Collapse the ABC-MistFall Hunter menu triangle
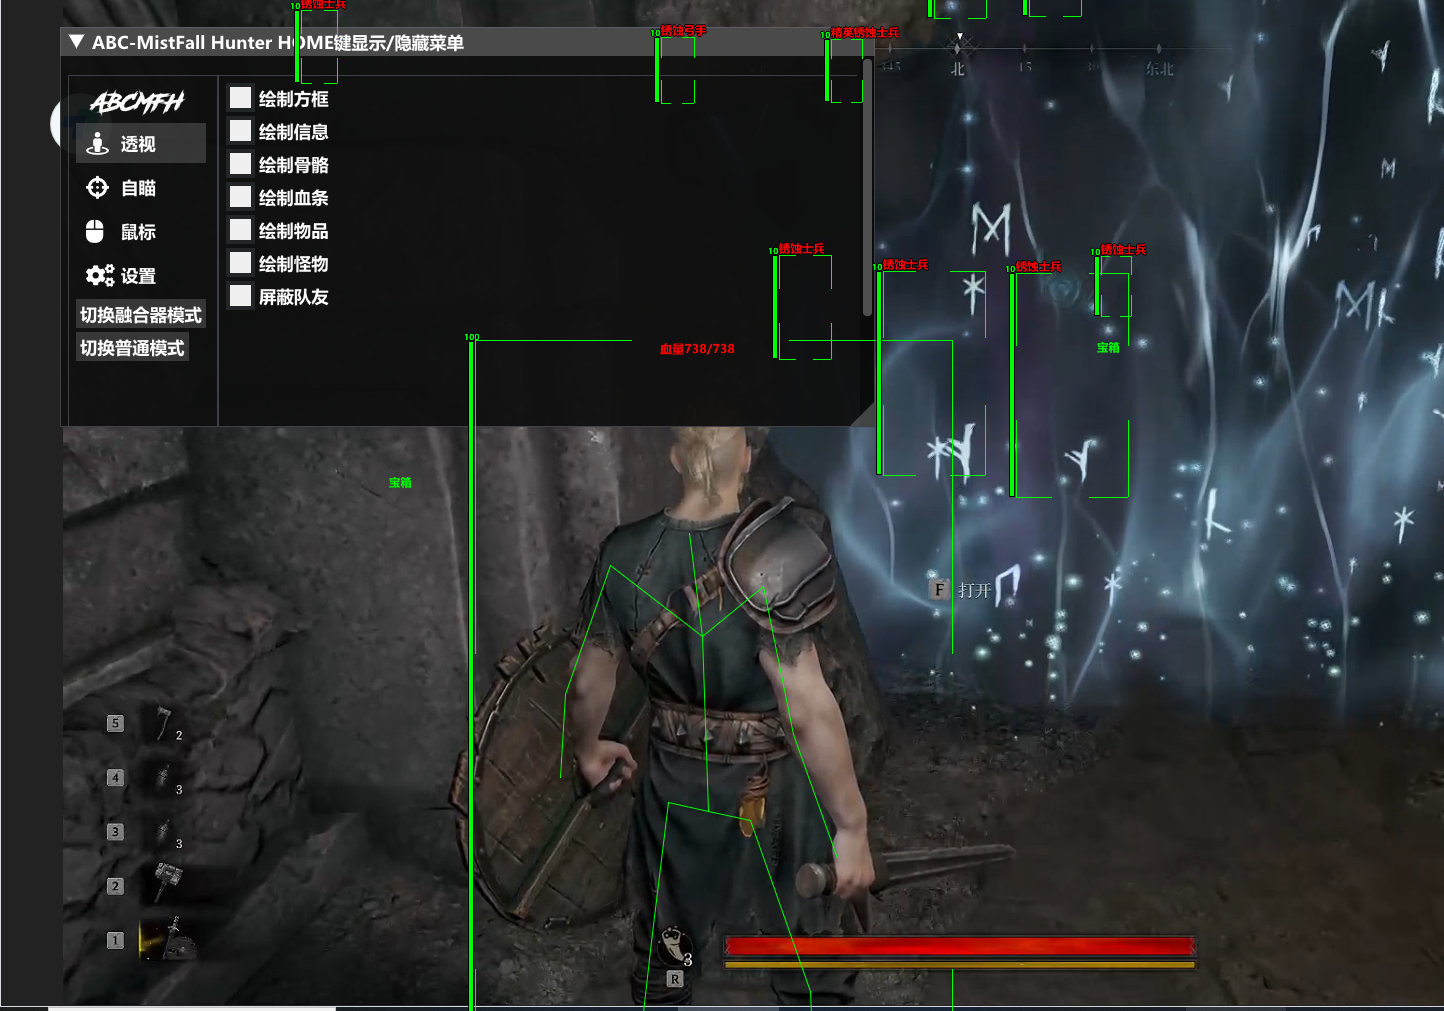 coord(76,42)
